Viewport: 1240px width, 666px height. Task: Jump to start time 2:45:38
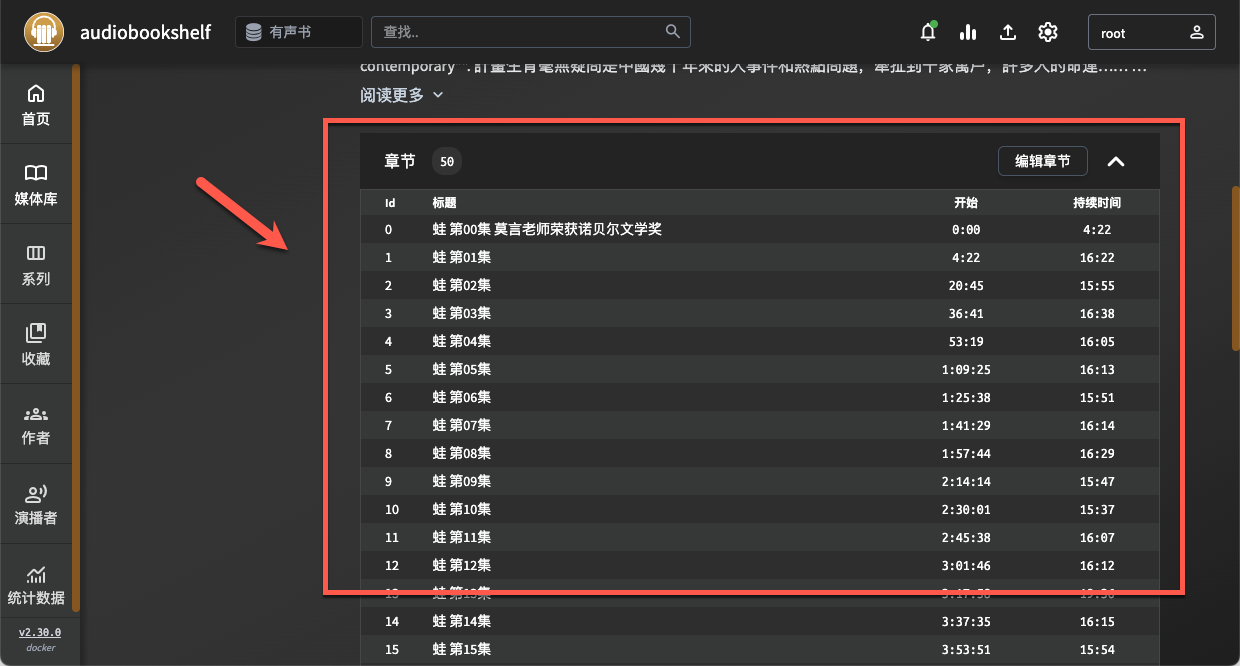tap(966, 537)
